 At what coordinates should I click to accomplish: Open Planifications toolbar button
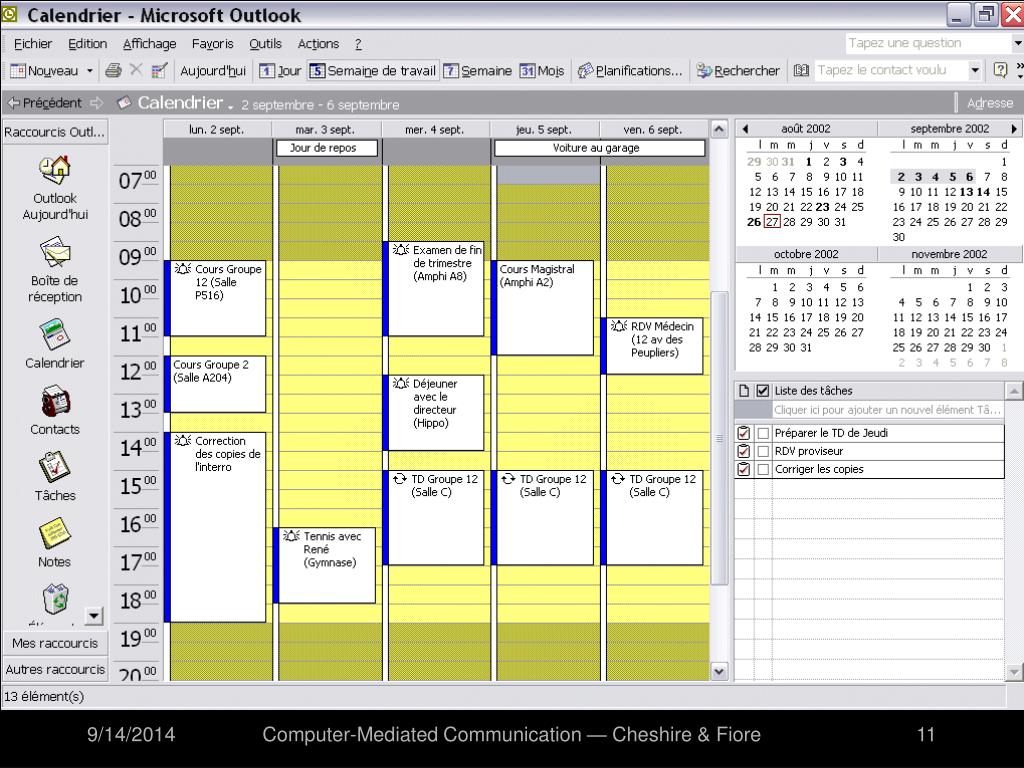(630, 71)
